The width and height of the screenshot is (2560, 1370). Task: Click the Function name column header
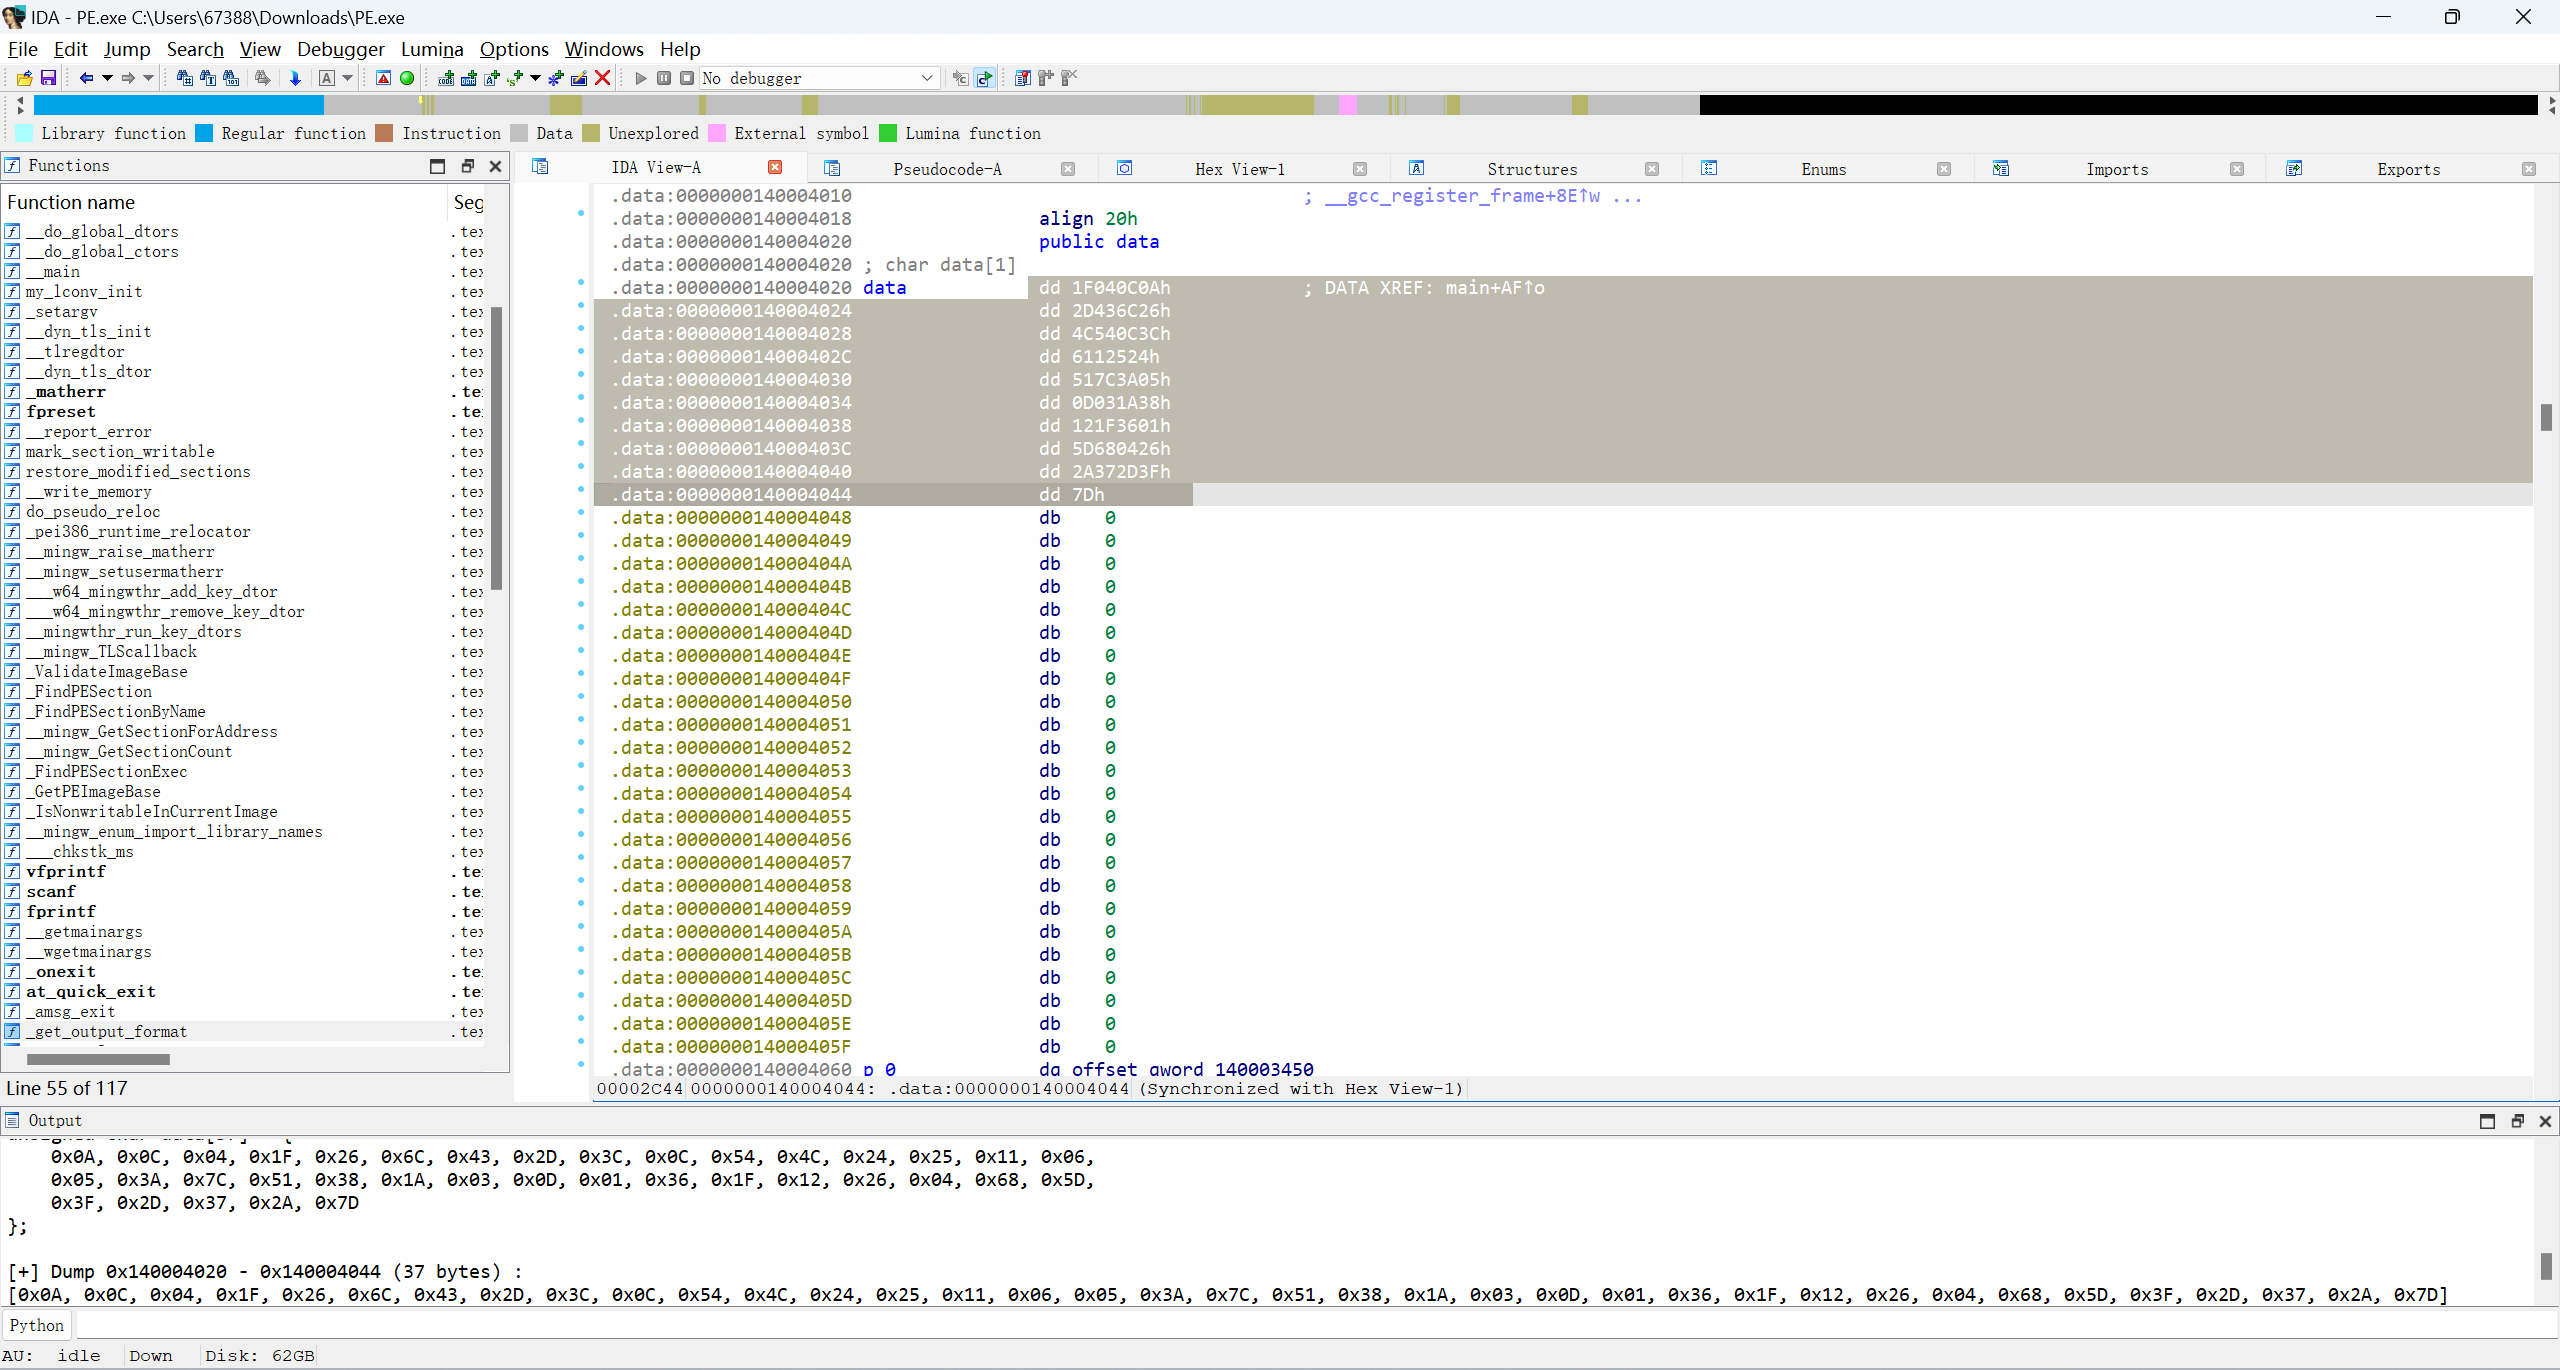[x=226, y=202]
